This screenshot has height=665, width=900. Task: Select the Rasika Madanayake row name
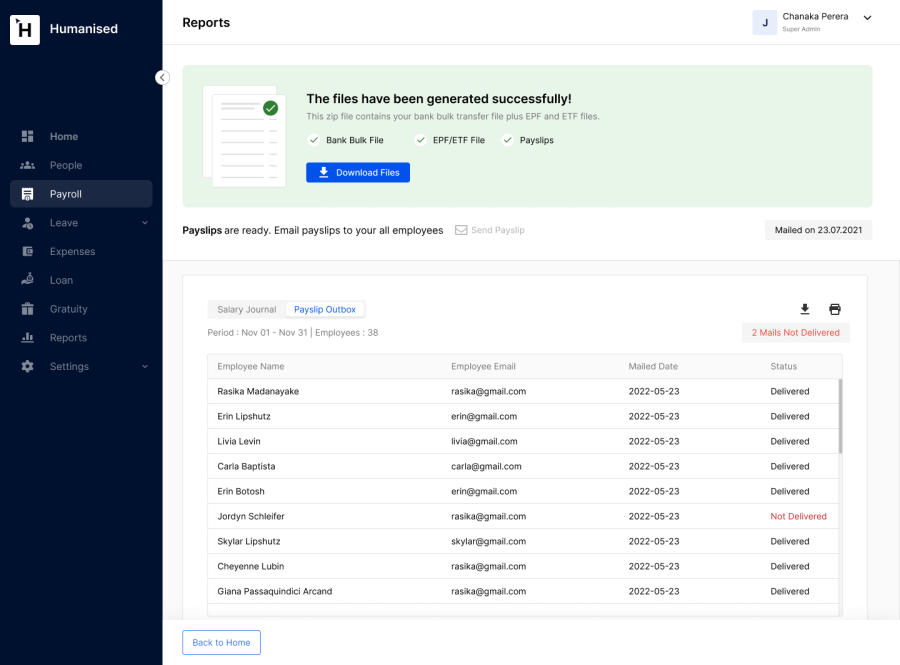coord(258,391)
